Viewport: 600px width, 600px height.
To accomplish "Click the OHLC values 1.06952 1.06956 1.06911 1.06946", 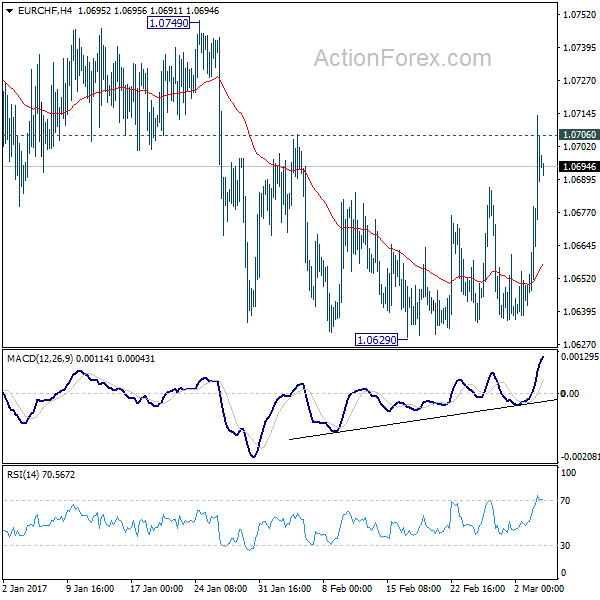I will [148, 11].
